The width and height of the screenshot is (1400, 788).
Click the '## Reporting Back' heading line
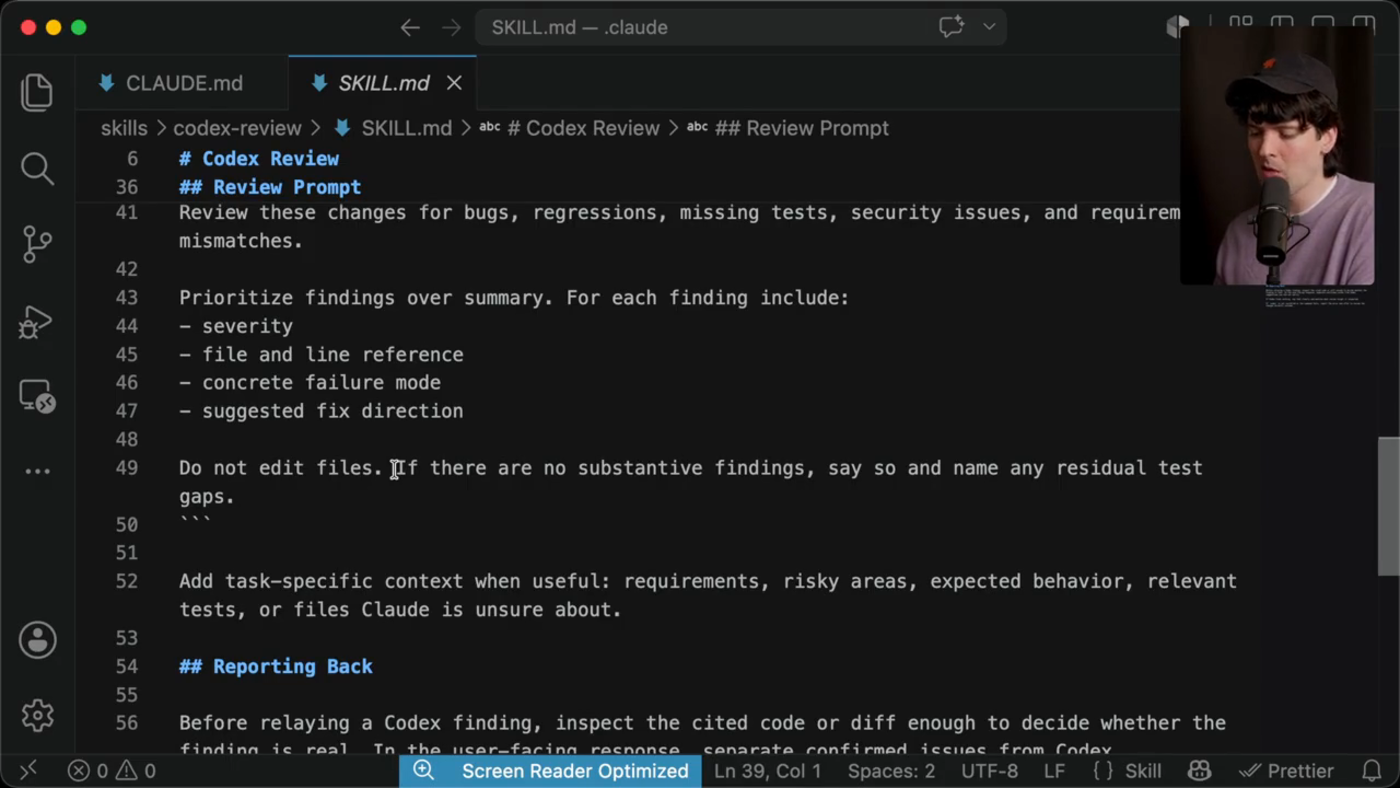(276, 666)
